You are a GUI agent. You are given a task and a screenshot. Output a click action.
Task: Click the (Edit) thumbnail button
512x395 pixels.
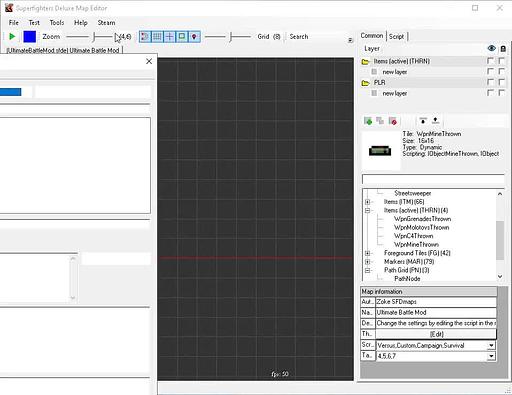(x=436, y=334)
